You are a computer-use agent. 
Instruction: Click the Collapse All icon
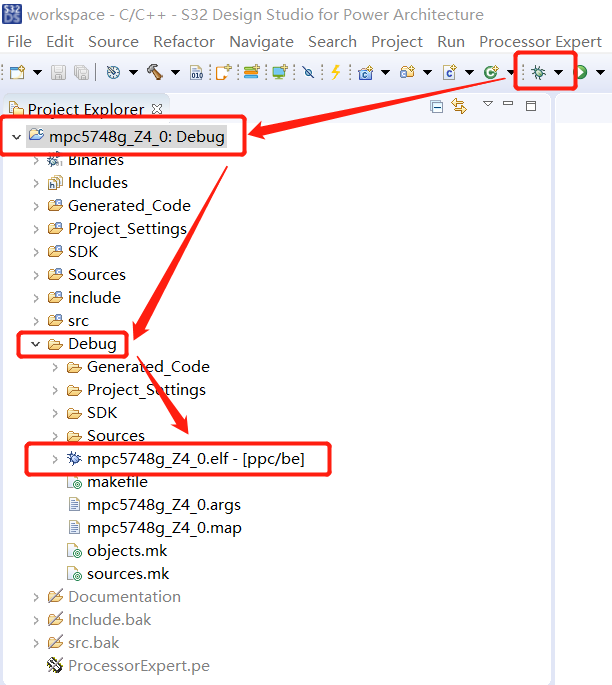tap(436, 106)
